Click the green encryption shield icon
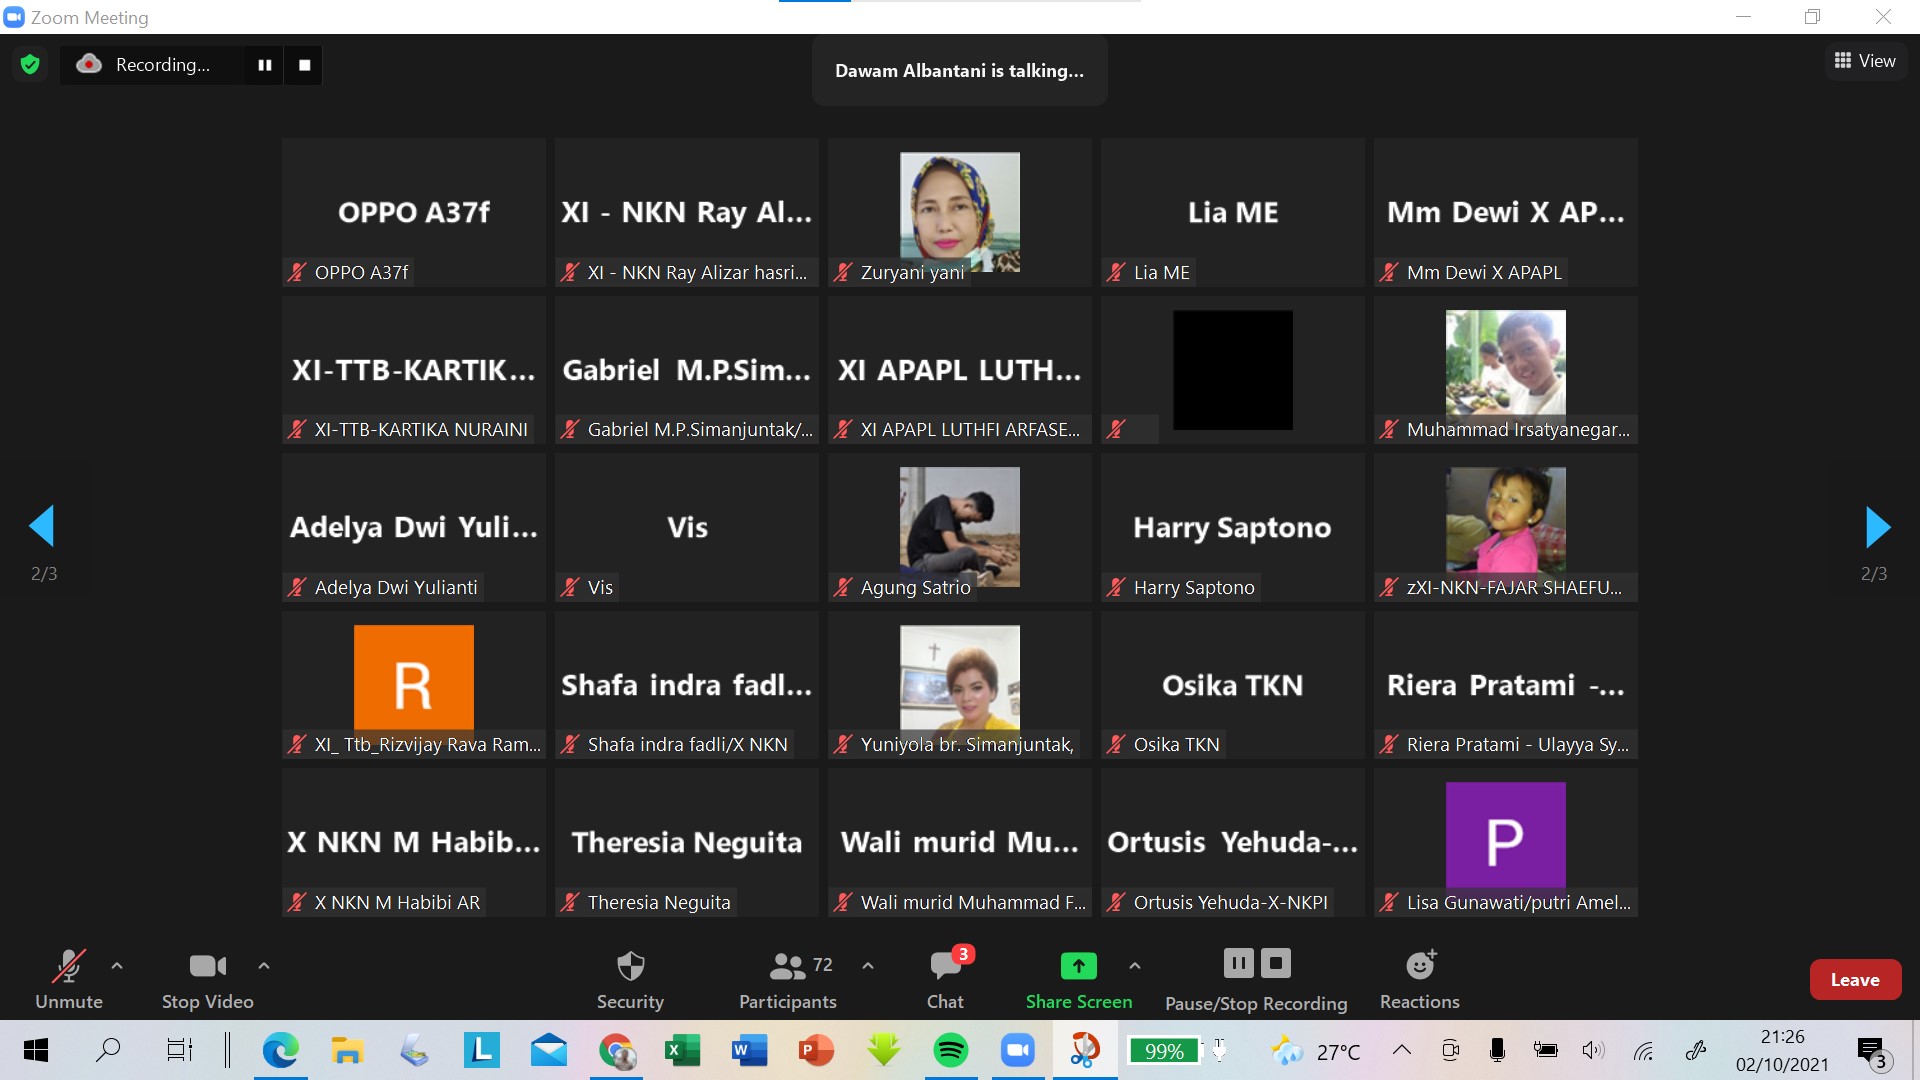This screenshot has width=1920, height=1080. pos(30,65)
